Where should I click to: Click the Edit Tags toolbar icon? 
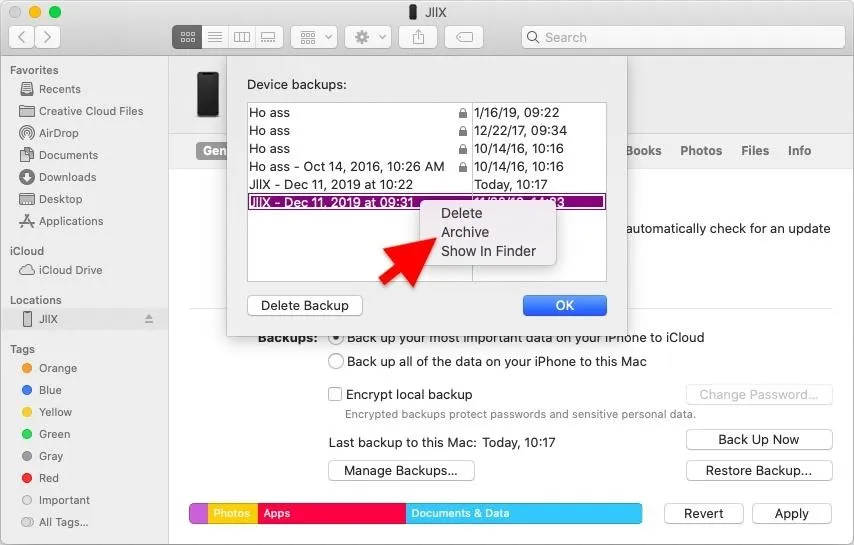(464, 37)
